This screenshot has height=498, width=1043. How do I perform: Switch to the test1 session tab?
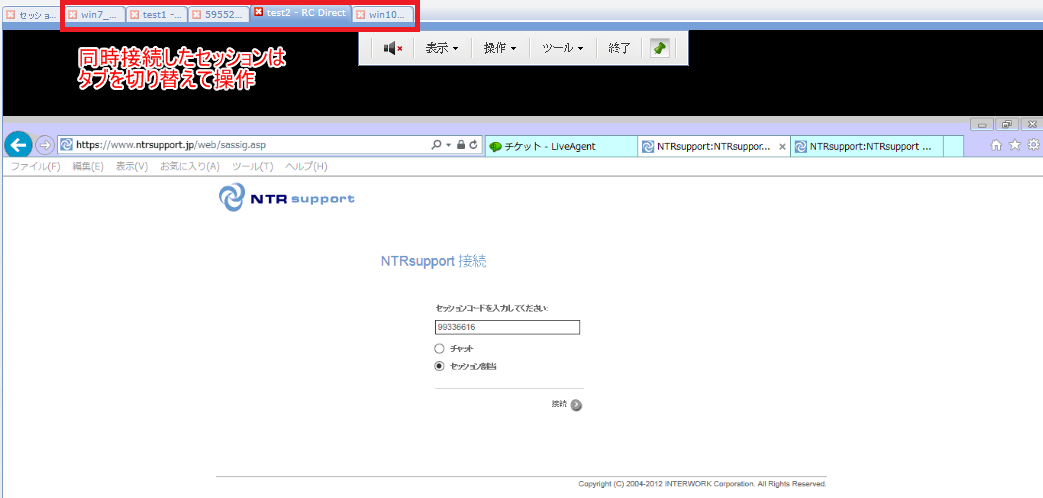click(156, 15)
